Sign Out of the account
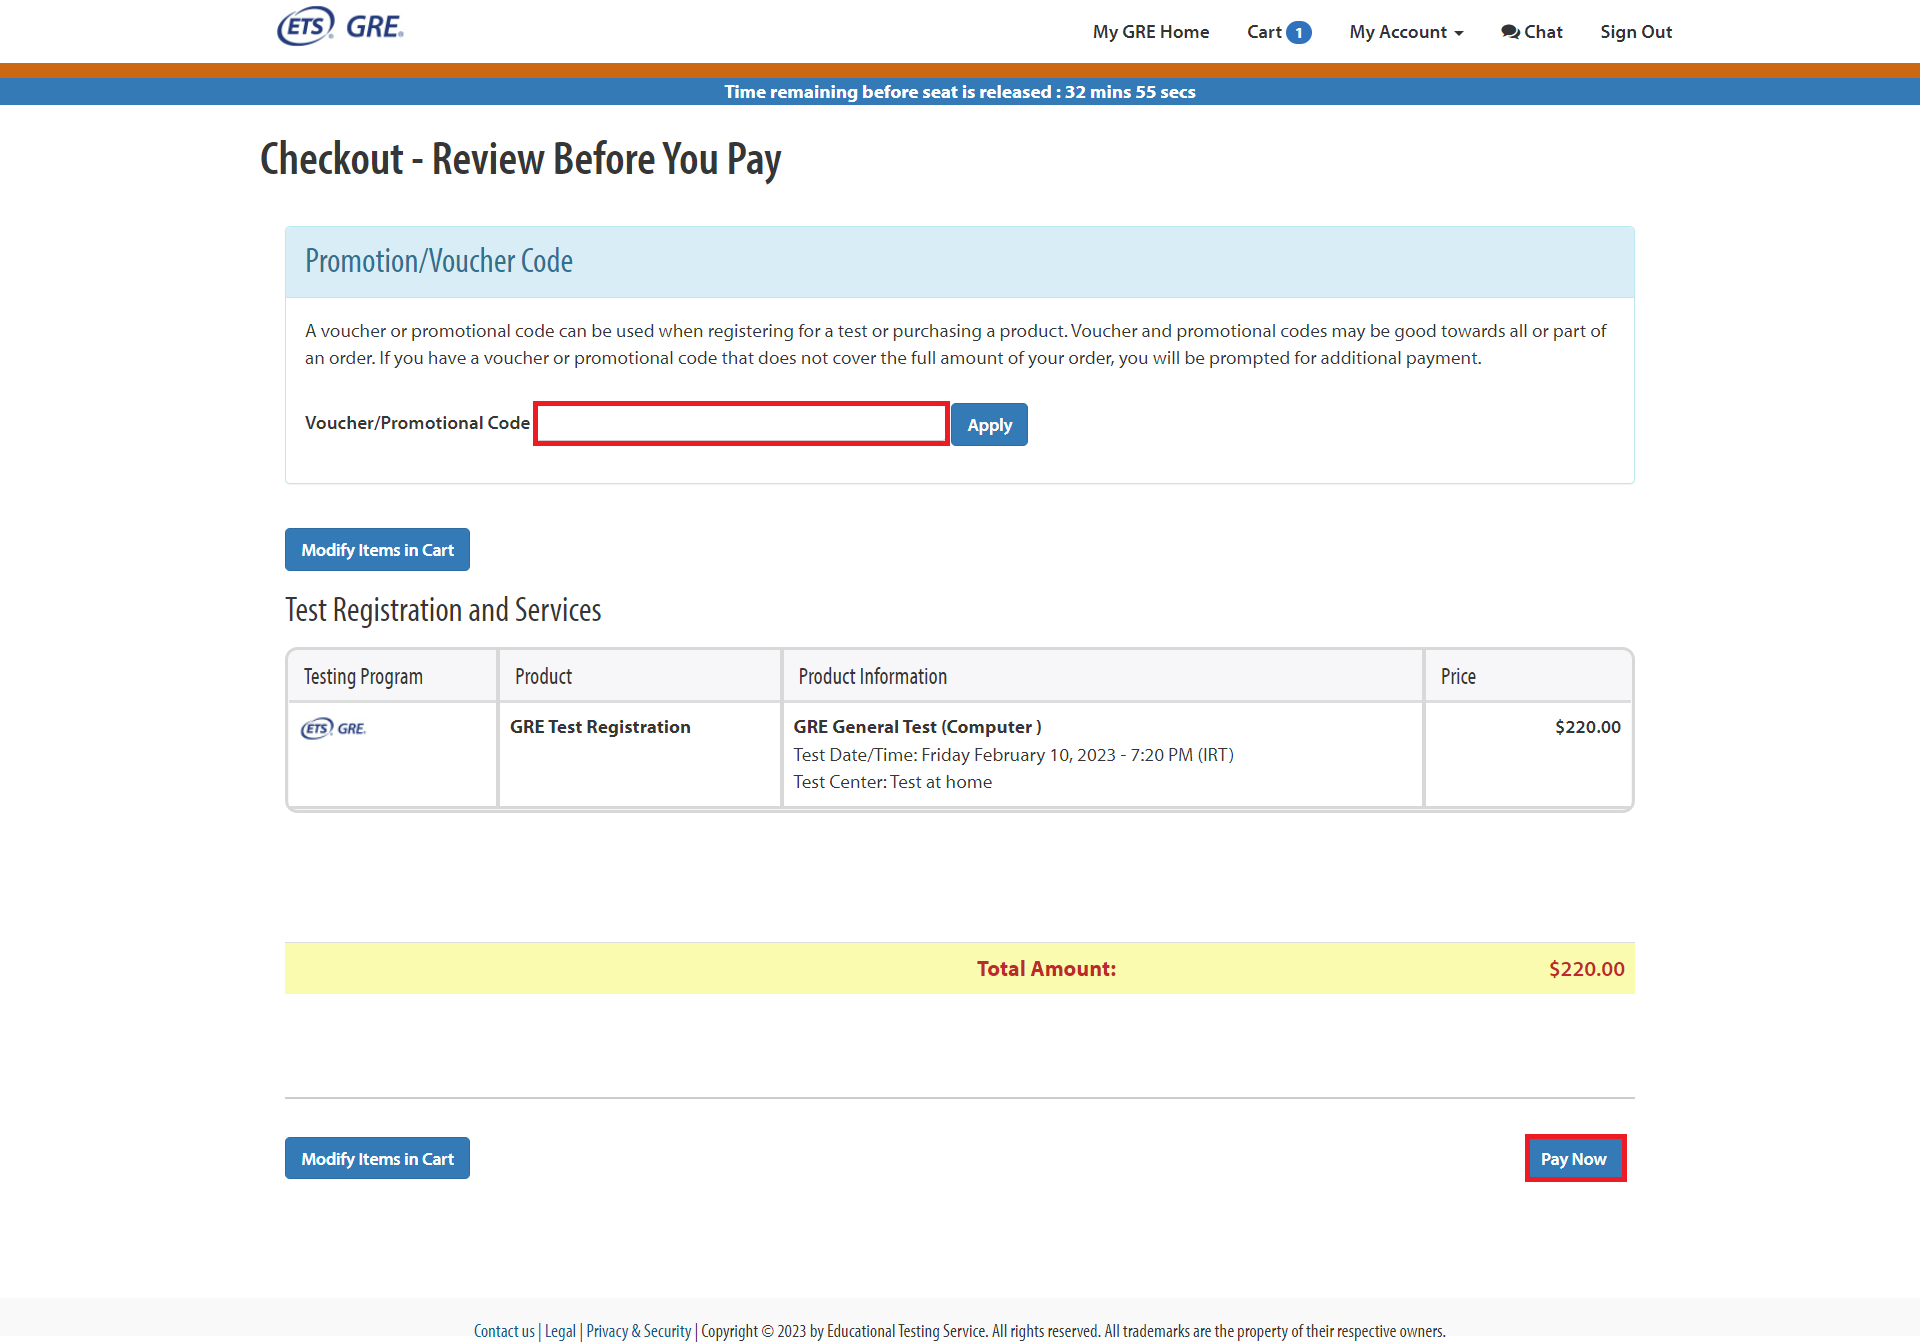Viewport: 1920px width, 1343px height. 1636,32
